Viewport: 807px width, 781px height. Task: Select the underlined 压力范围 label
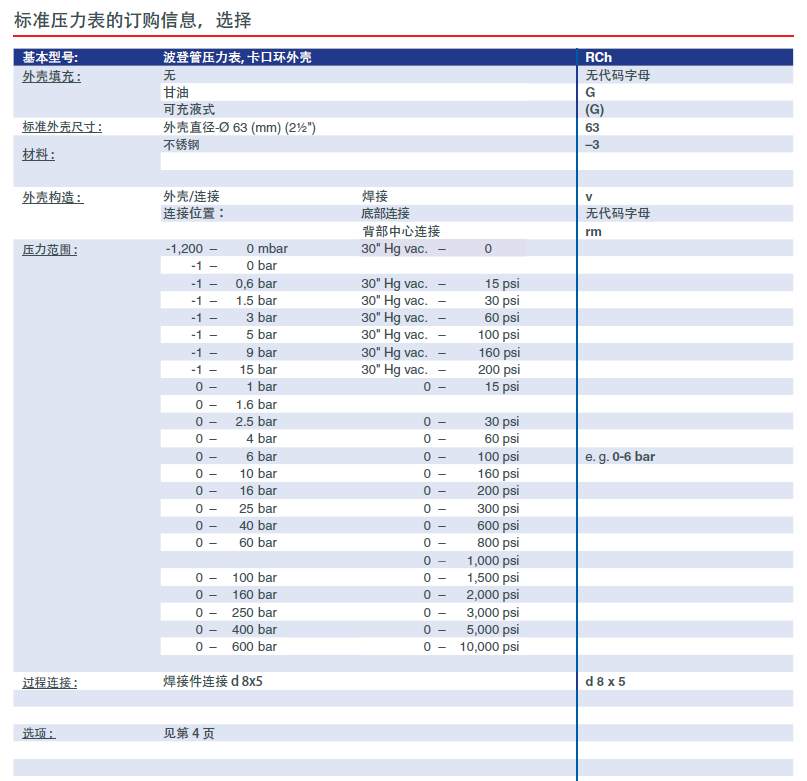click(x=50, y=250)
